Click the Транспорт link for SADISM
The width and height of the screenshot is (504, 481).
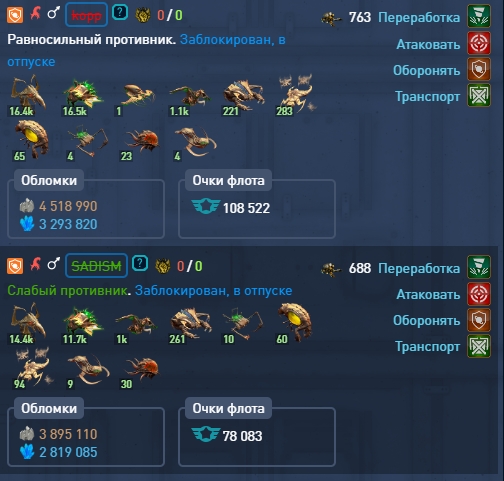tap(427, 347)
